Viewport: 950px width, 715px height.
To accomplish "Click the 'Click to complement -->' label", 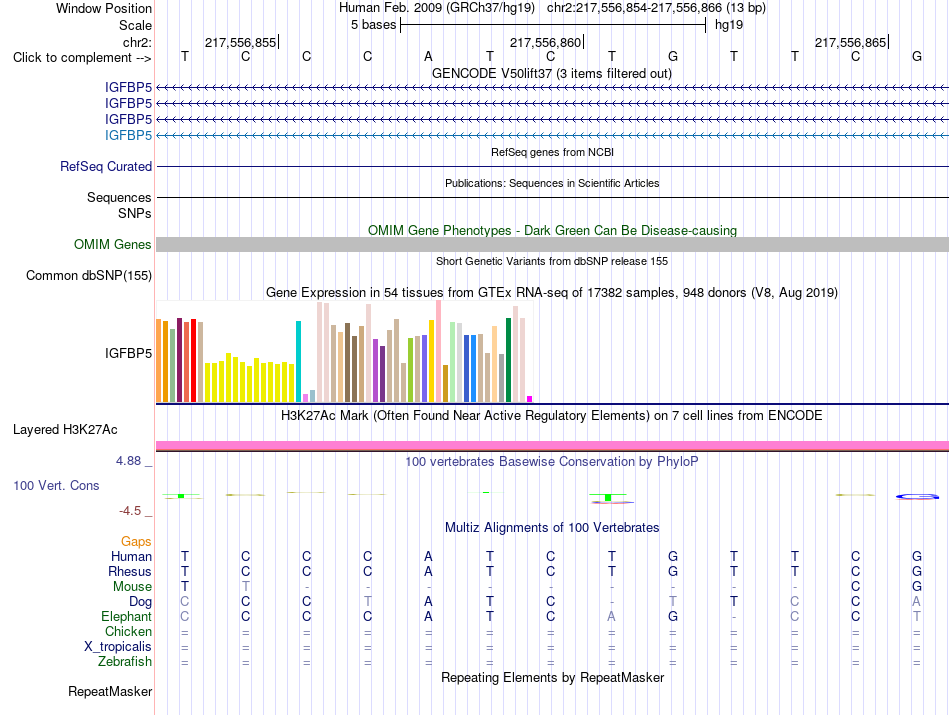I will (x=82, y=58).
